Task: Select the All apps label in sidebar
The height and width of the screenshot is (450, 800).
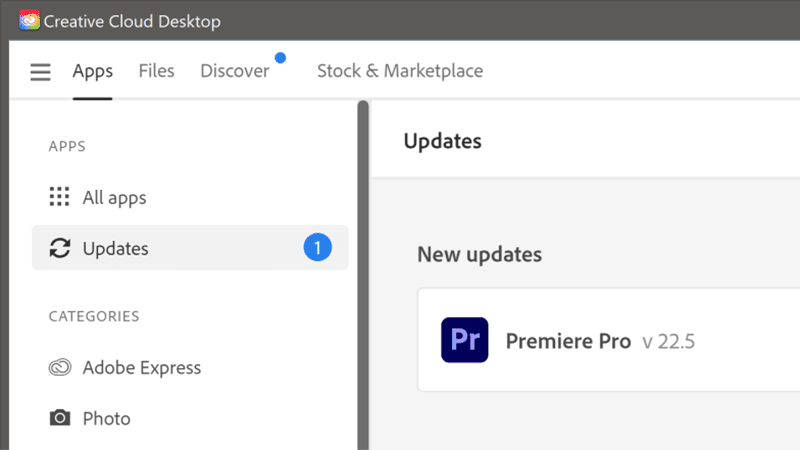Action: [x=114, y=198]
